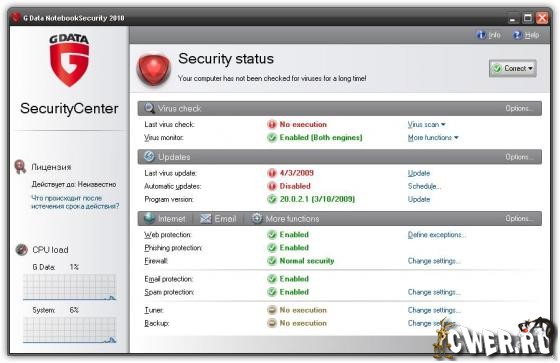Click the red 'No execution' status text
Screen dimensions: 560x363
(303, 124)
